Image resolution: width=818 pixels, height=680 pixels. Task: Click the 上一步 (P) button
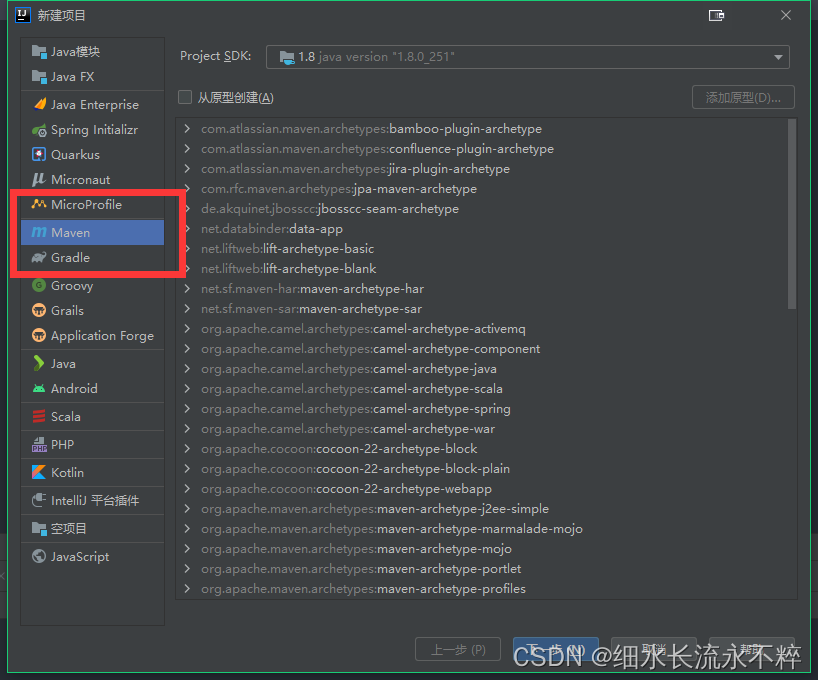(458, 649)
